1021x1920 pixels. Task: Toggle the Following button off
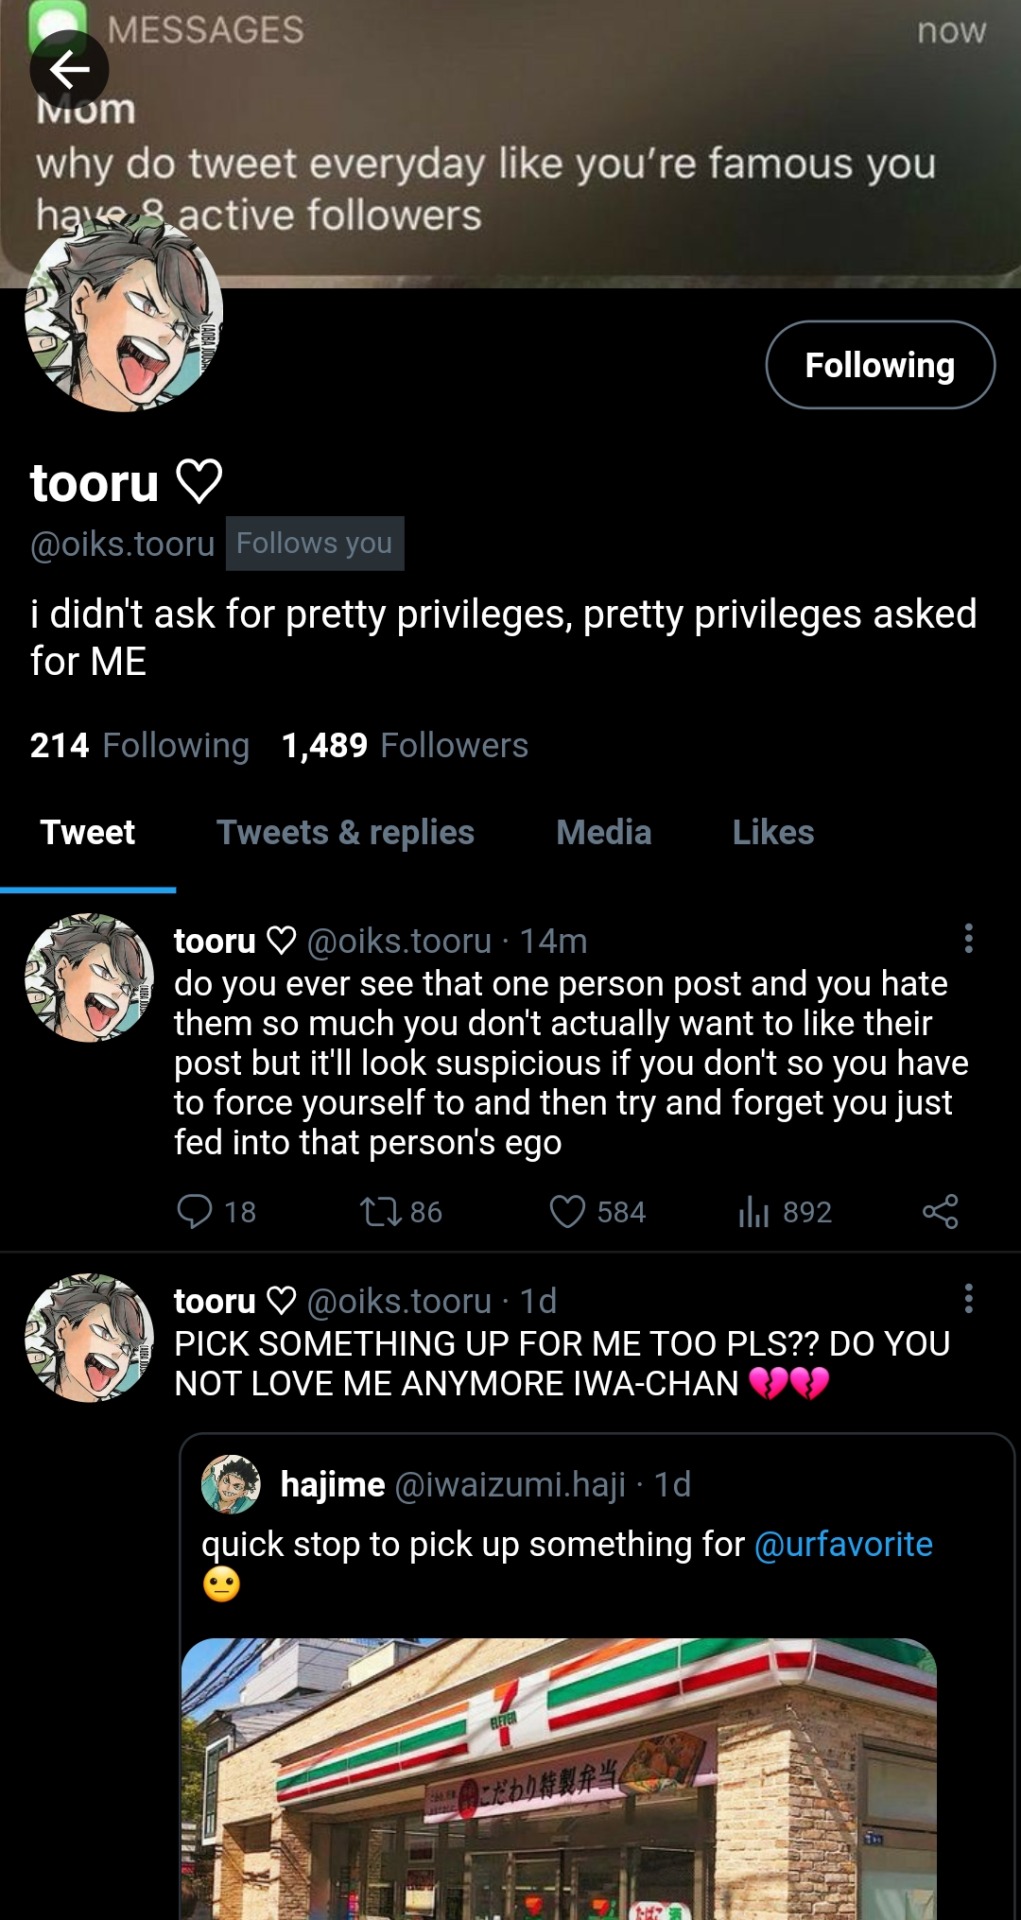880,365
